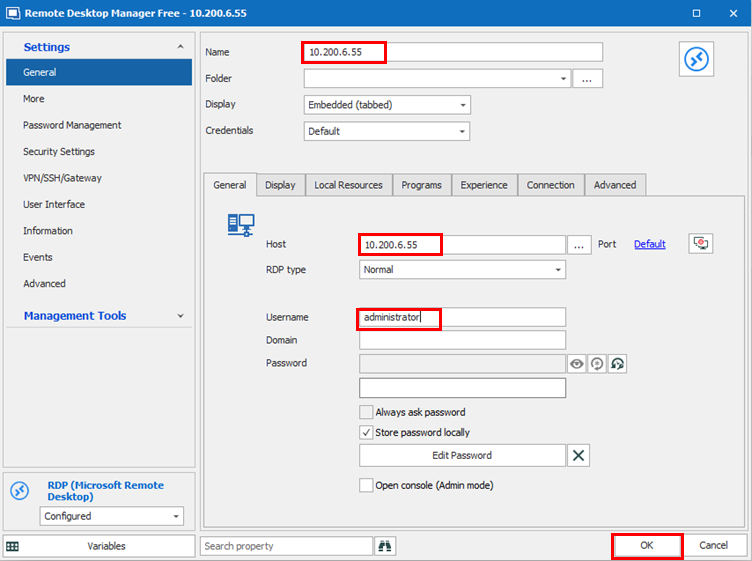Click the network scan icon next to Port

[x=701, y=244]
